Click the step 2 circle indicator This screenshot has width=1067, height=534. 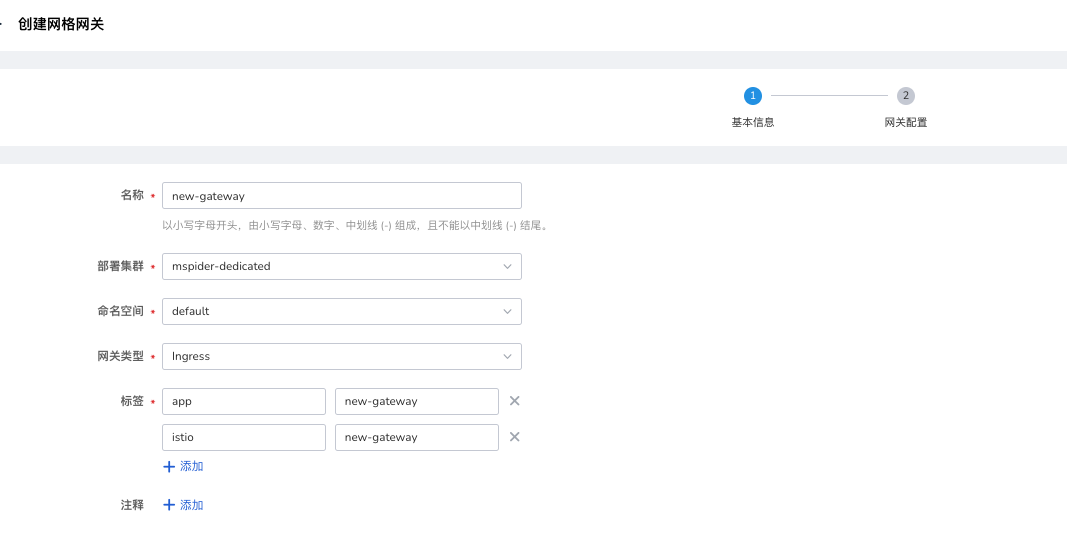(905, 96)
